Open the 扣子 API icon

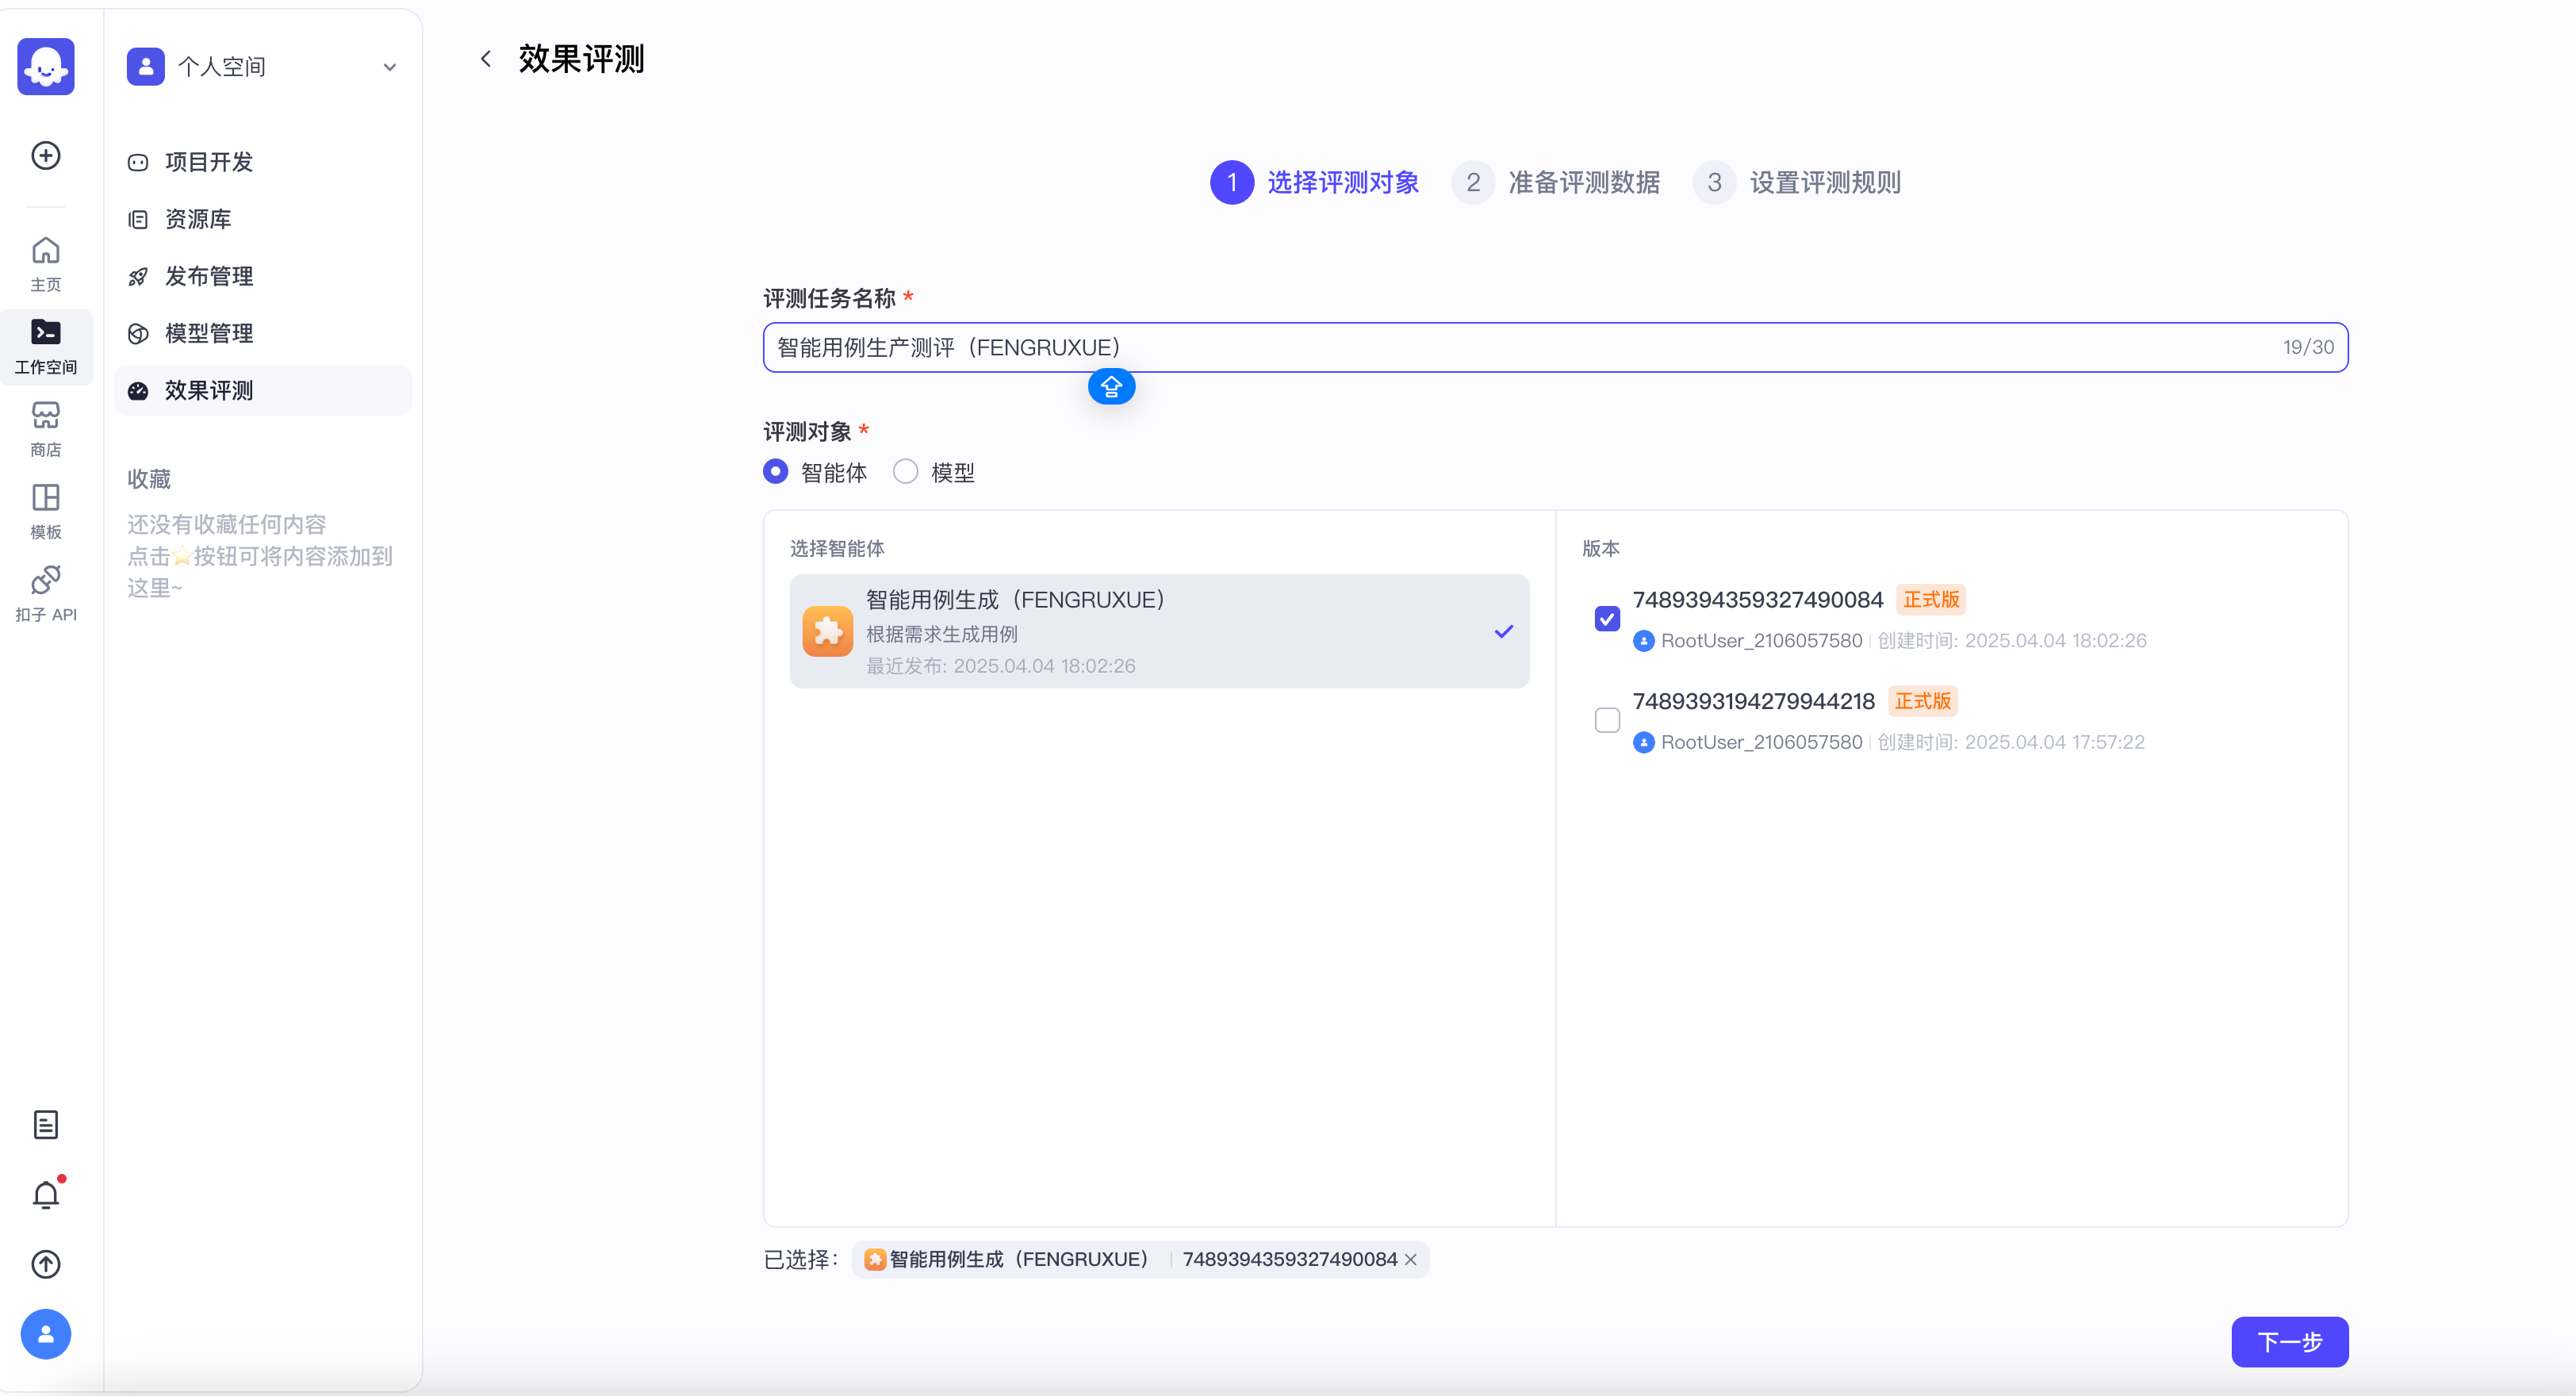point(46,592)
